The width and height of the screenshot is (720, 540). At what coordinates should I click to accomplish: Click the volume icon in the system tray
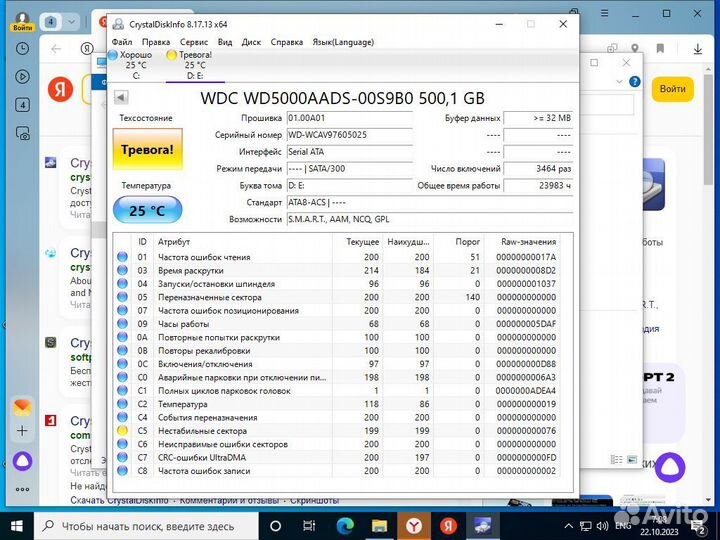(602, 526)
